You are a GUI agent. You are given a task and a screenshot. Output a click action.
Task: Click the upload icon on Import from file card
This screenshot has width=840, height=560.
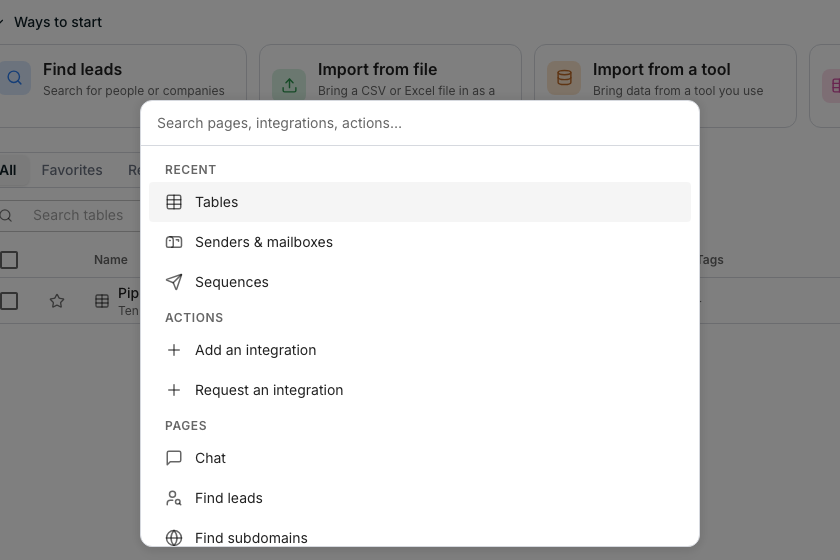(x=289, y=85)
